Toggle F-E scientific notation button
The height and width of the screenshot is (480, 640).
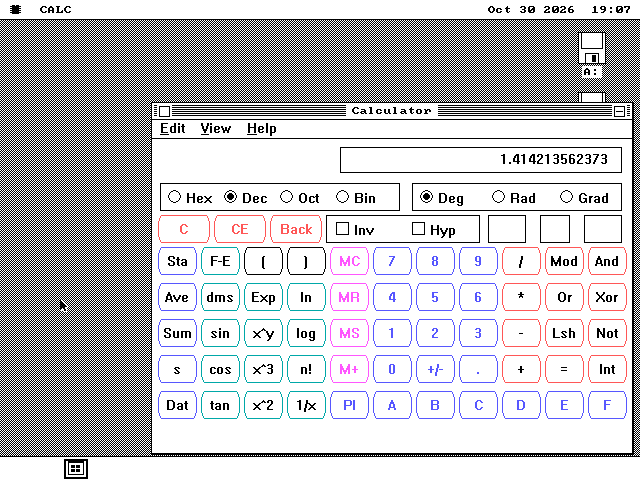220,261
